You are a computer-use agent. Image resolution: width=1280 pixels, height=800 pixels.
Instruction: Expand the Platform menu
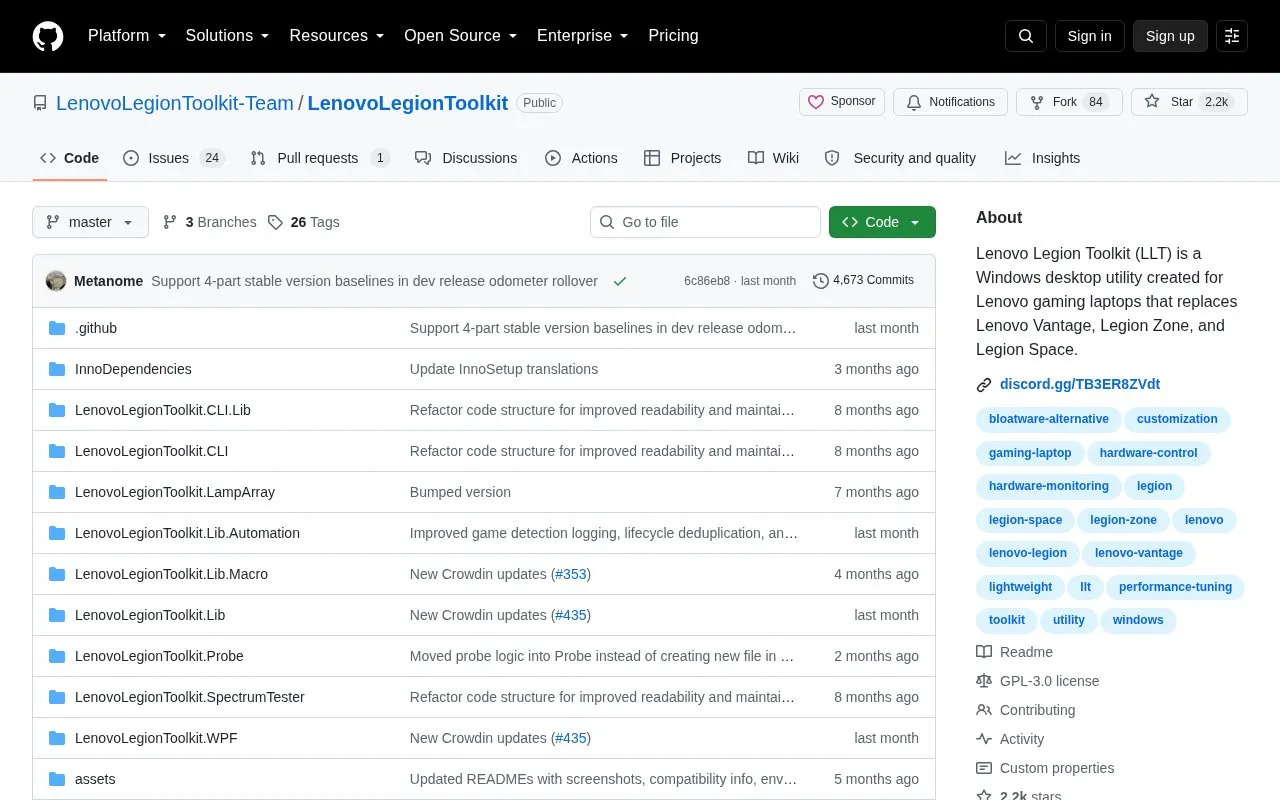[127, 36]
